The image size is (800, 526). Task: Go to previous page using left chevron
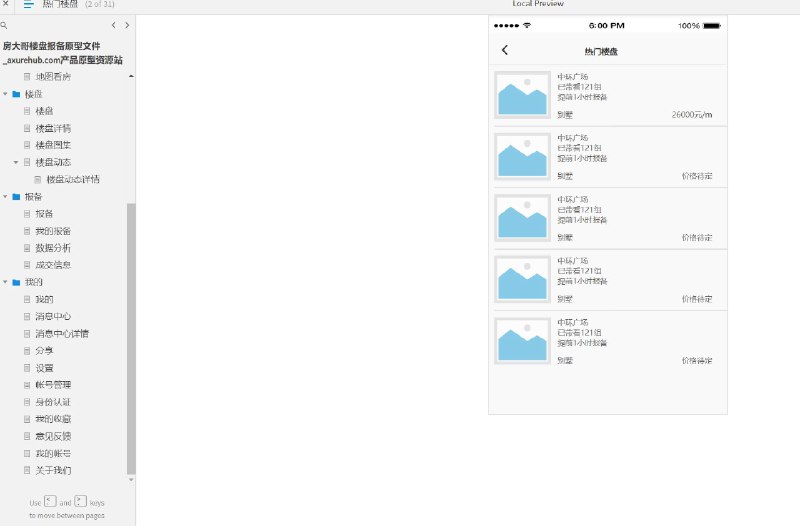[x=113, y=25]
